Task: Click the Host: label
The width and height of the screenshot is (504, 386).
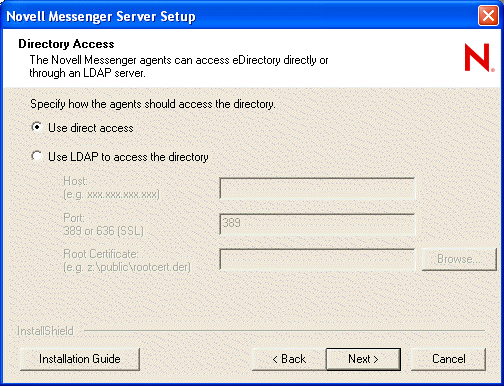Action: (x=75, y=181)
